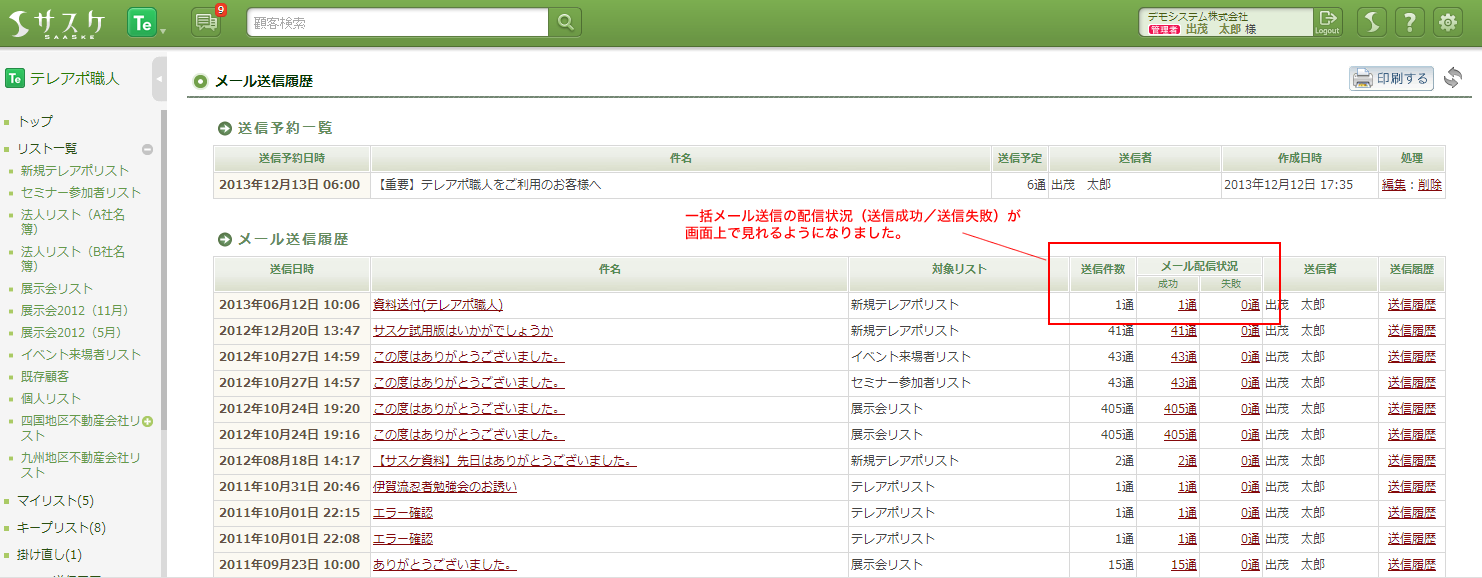Image resolution: width=1482 pixels, height=578 pixels.
Task: Open トップ in the sidebar
Action: pos(35,121)
